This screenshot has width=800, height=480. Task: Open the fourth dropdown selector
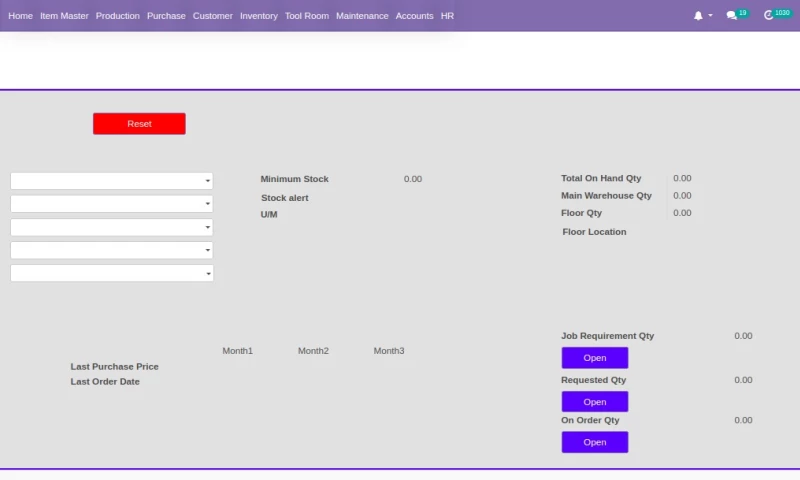point(112,250)
